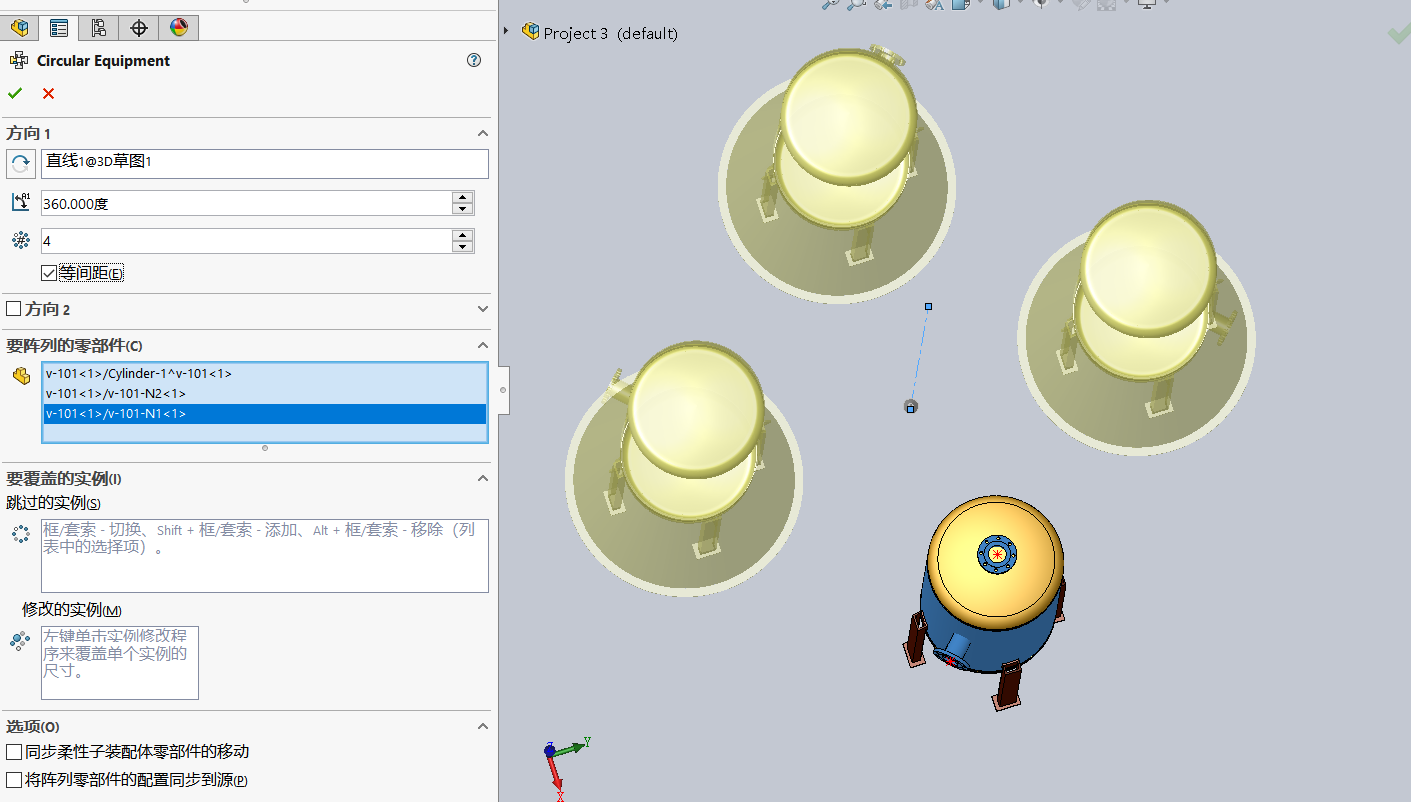The height and width of the screenshot is (802, 1411).
Task: Click the flange nozzle atop the blue tank
Action: (x=996, y=554)
